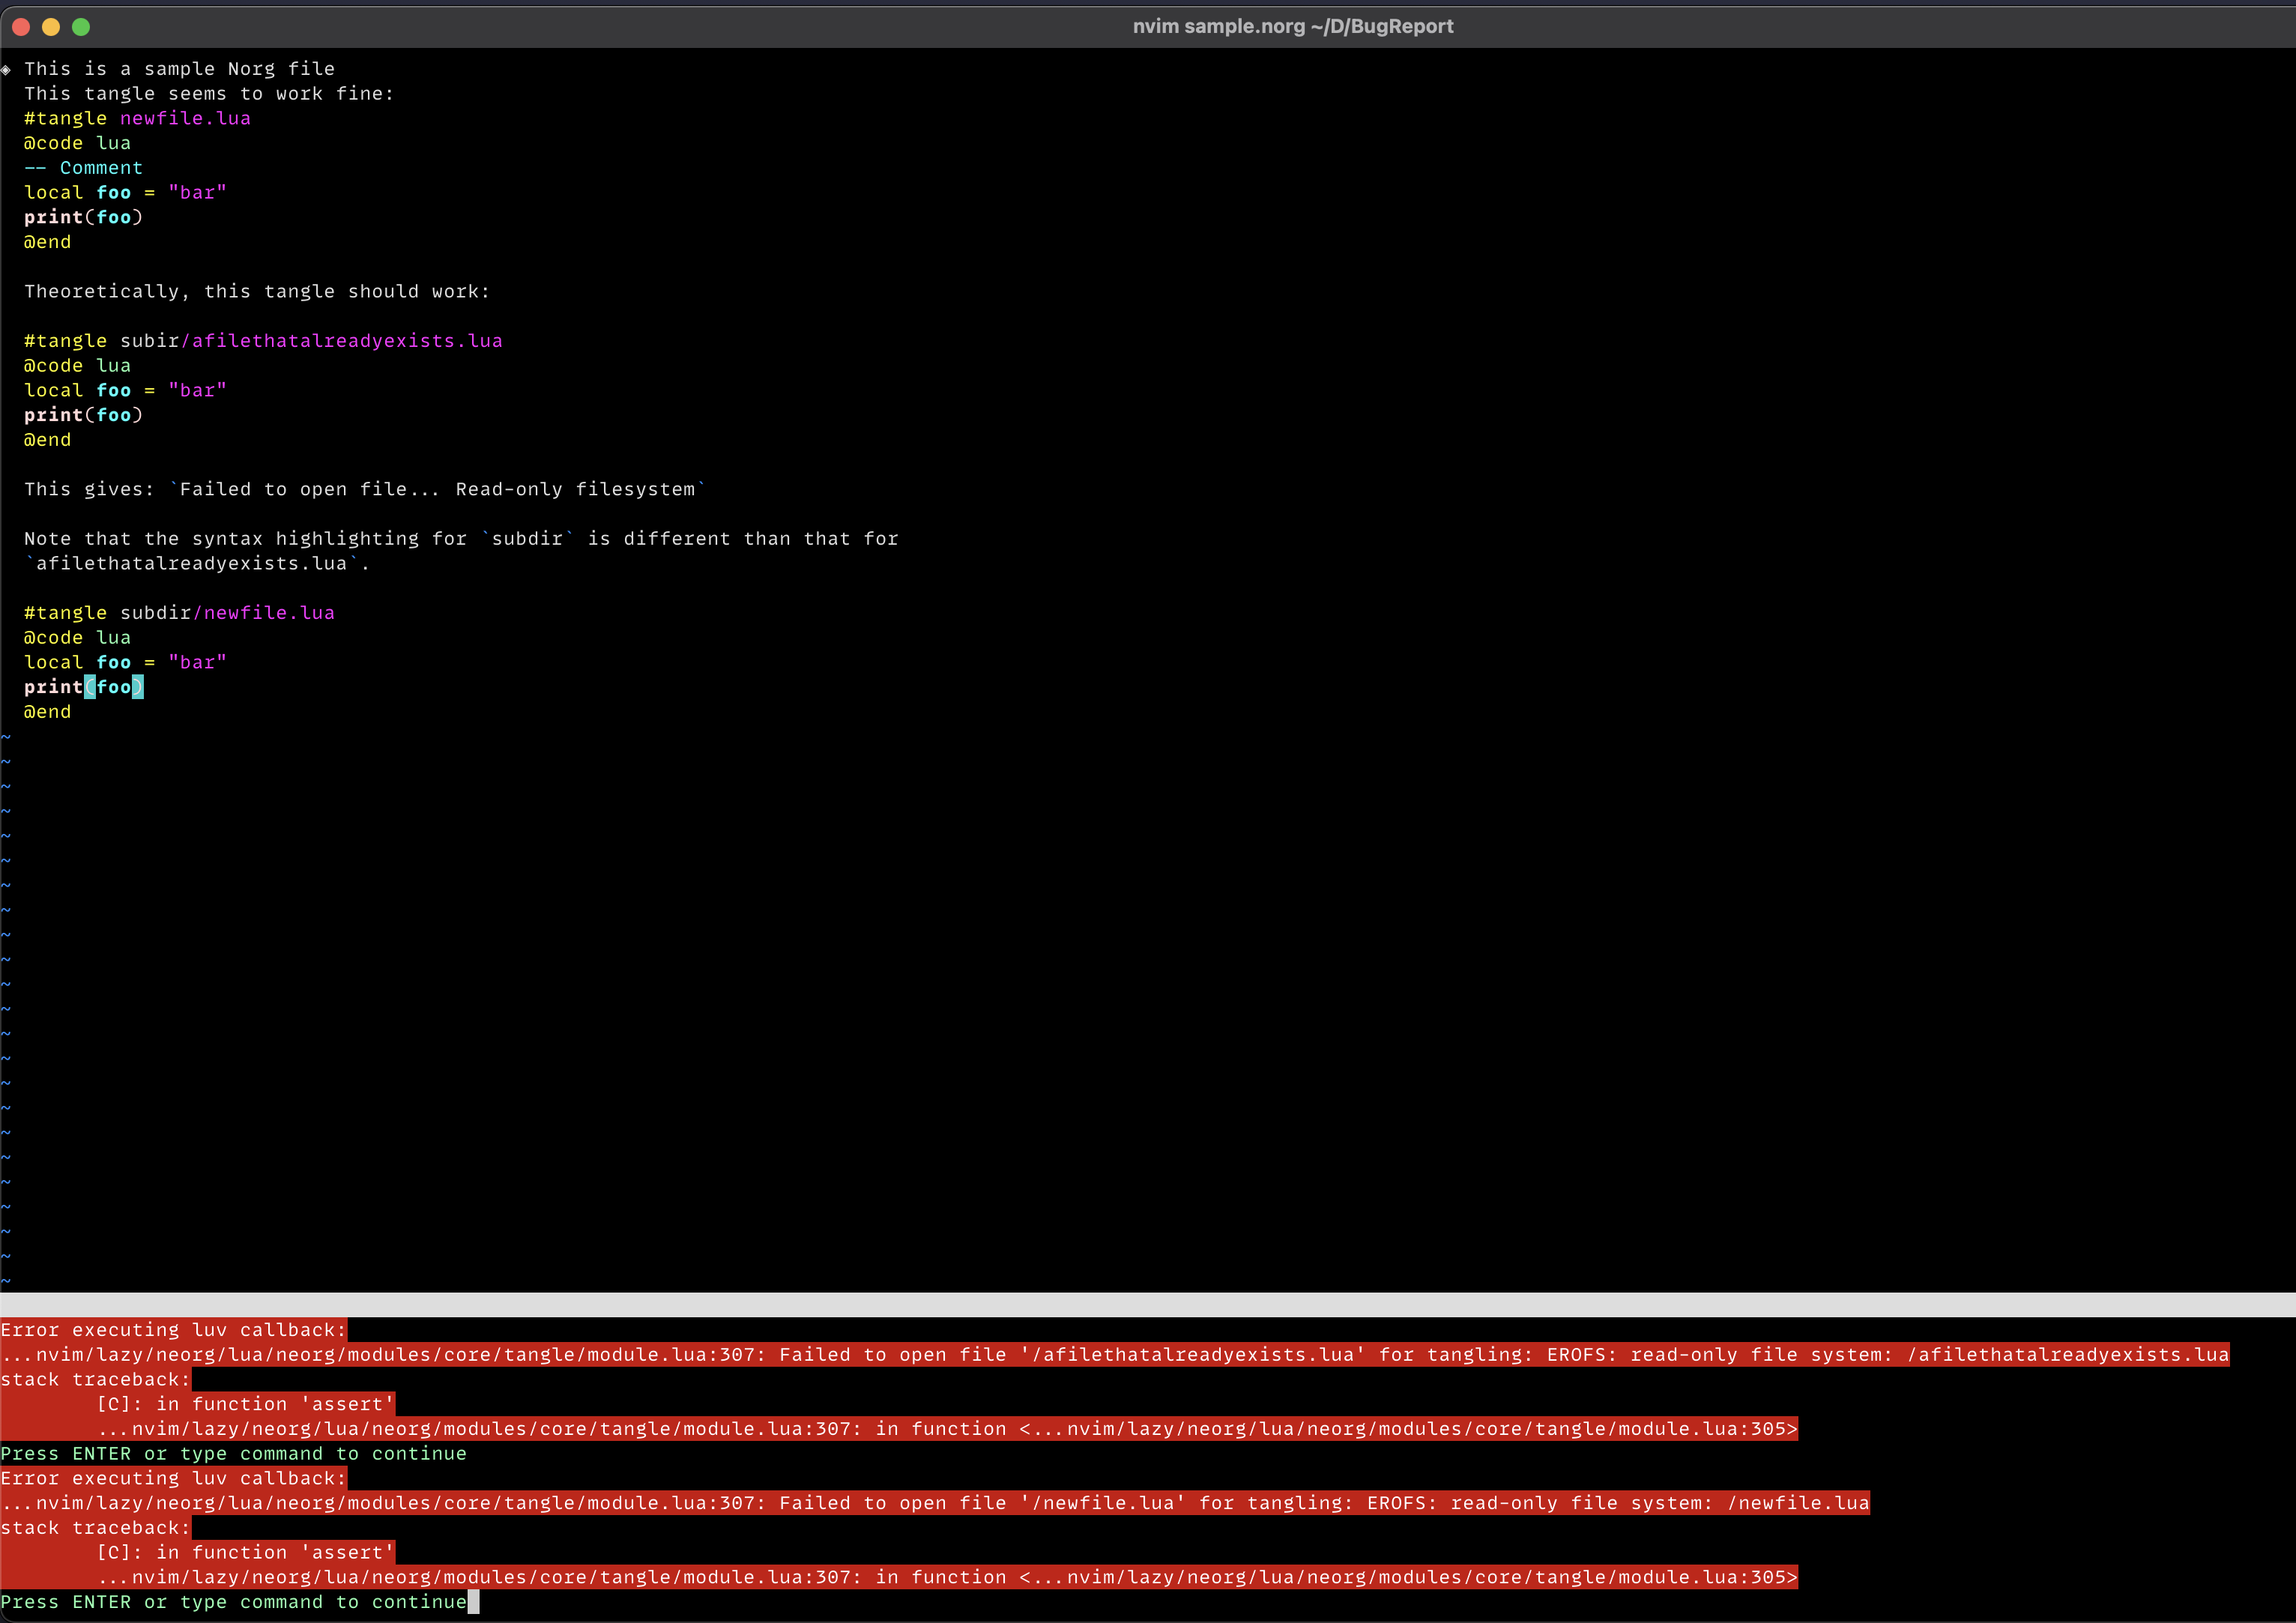The image size is (2296, 1623).
Task: Select the backticked subdir text in note
Action: tap(530, 538)
